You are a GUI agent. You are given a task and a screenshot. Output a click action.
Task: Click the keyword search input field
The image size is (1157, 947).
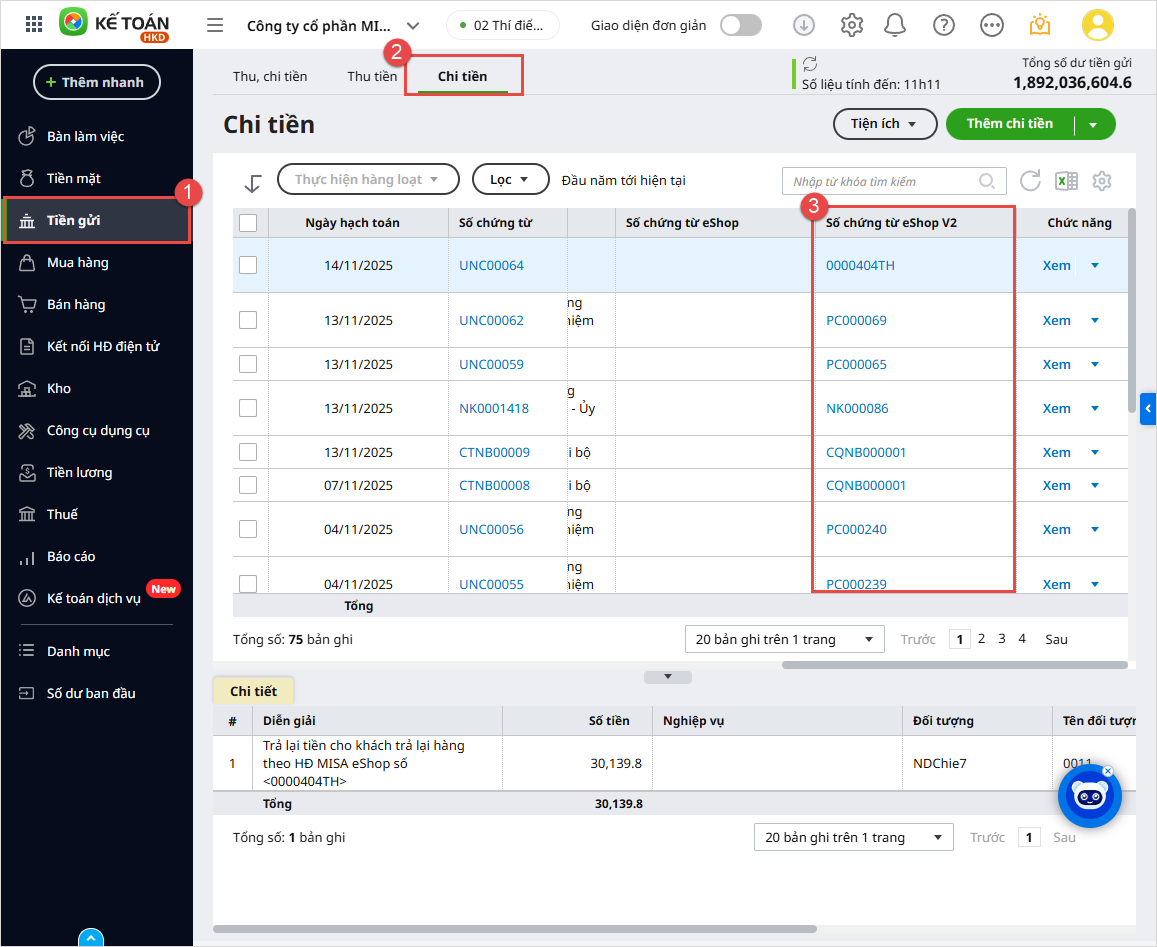[x=882, y=181]
